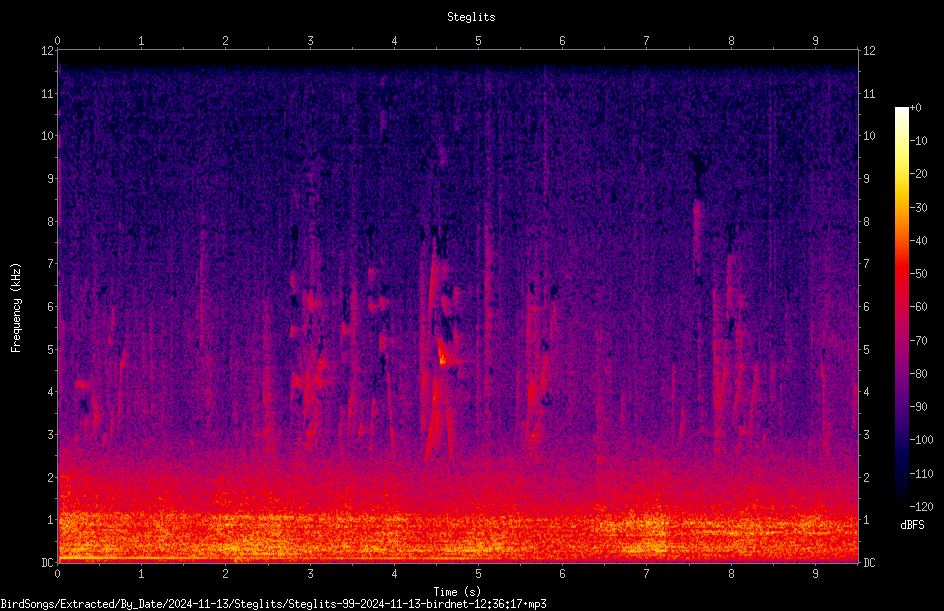
Task: Click the DC label on left axis
Action: click(x=48, y=562)
